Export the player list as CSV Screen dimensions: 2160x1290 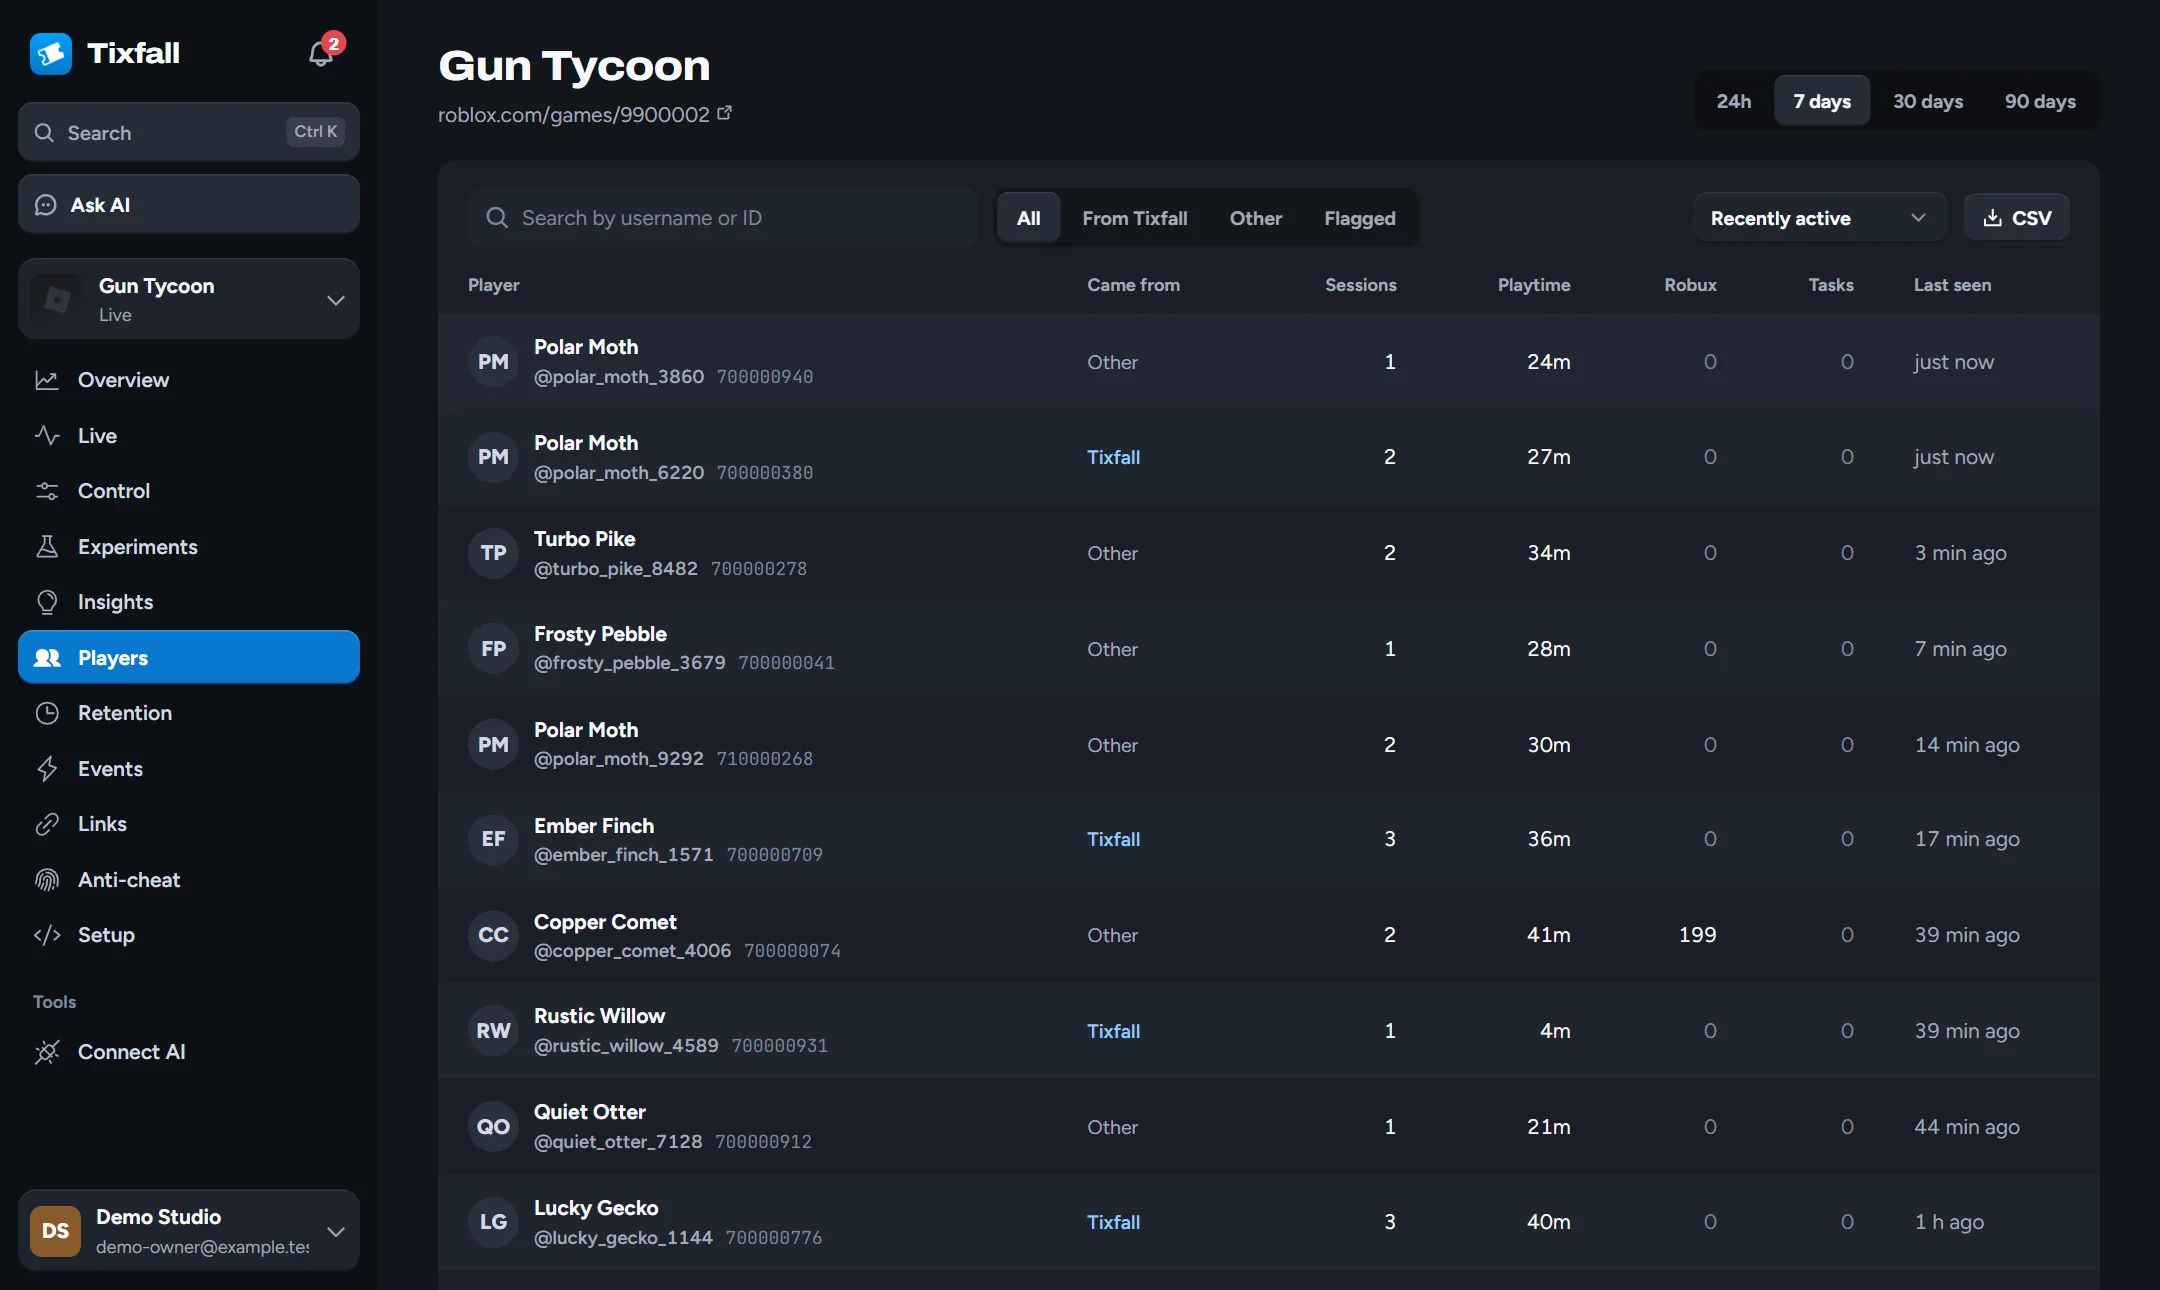(x=2016, y=218)
